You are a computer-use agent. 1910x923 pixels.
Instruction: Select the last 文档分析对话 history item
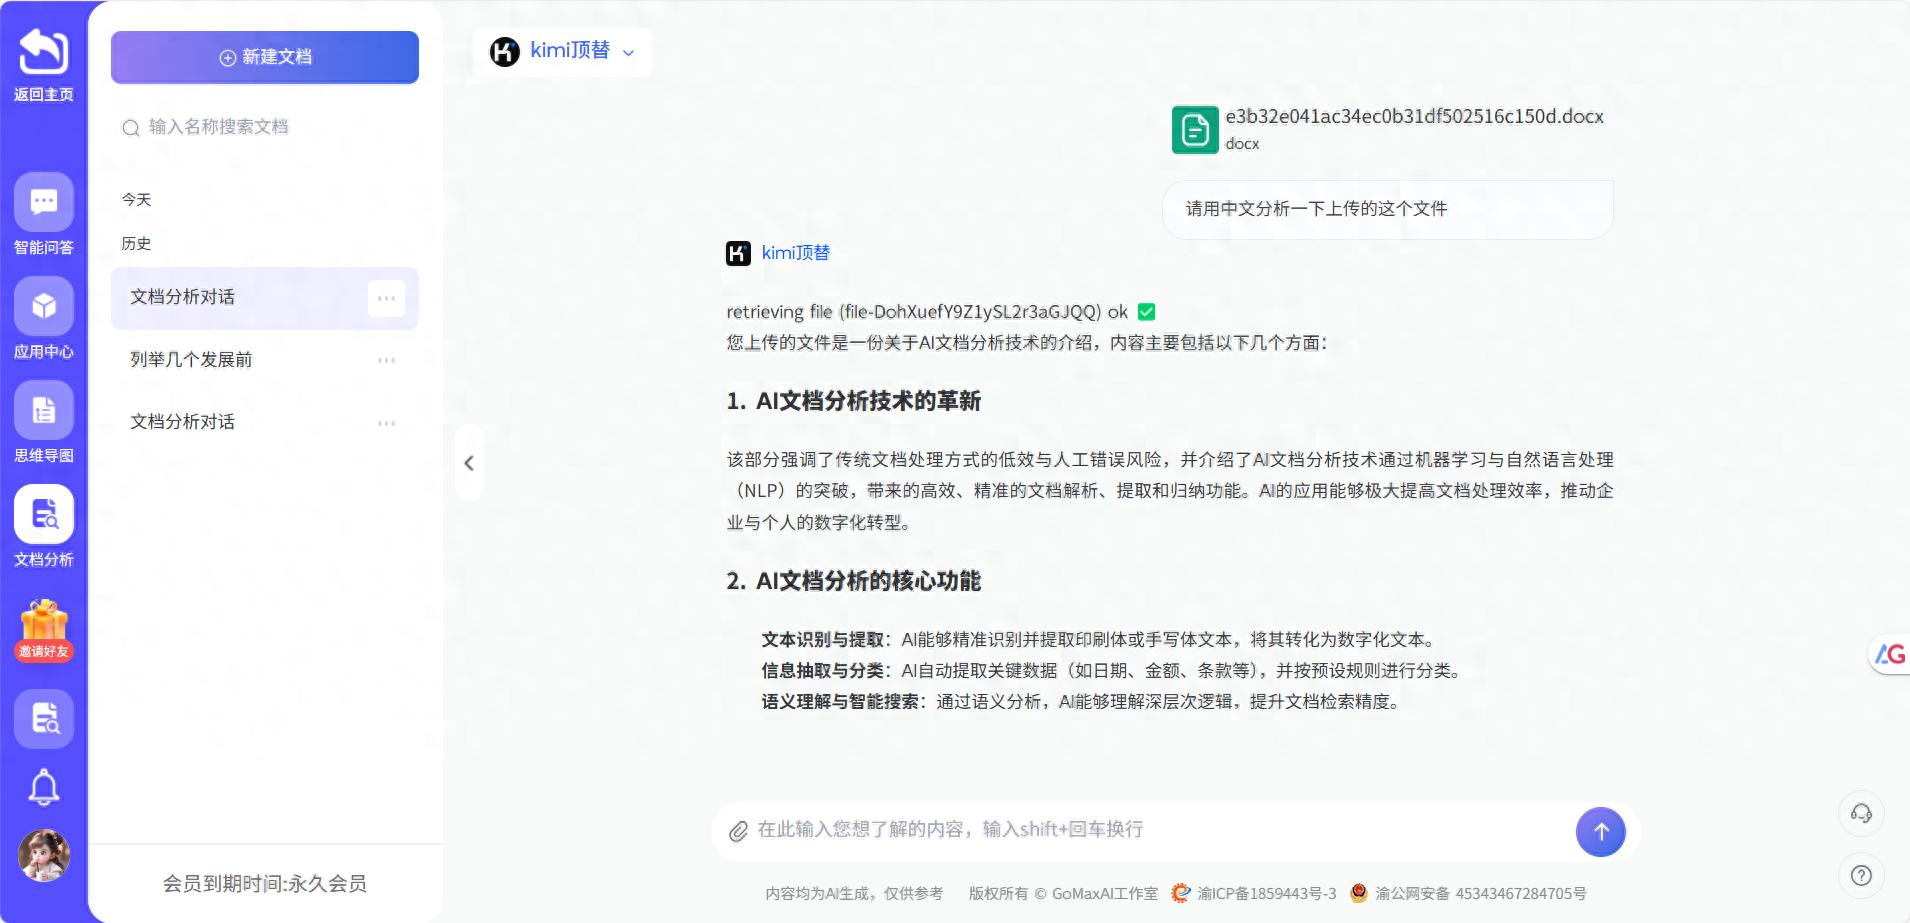point(265,422)
